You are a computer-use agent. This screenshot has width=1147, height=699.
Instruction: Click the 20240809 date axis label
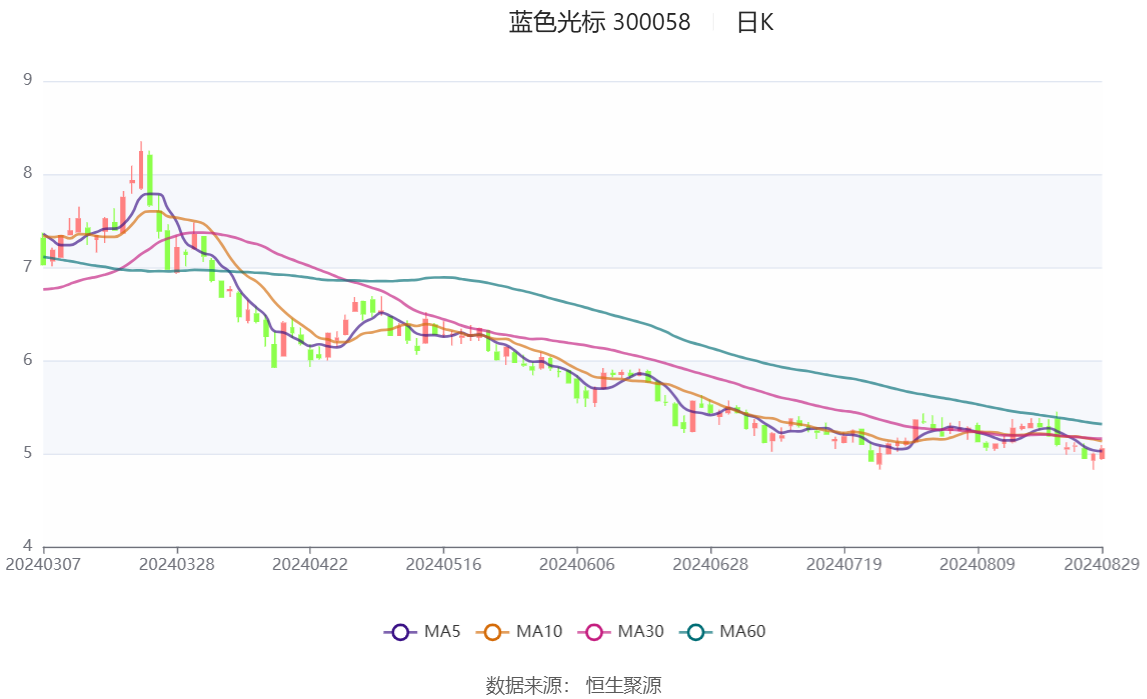977,564
